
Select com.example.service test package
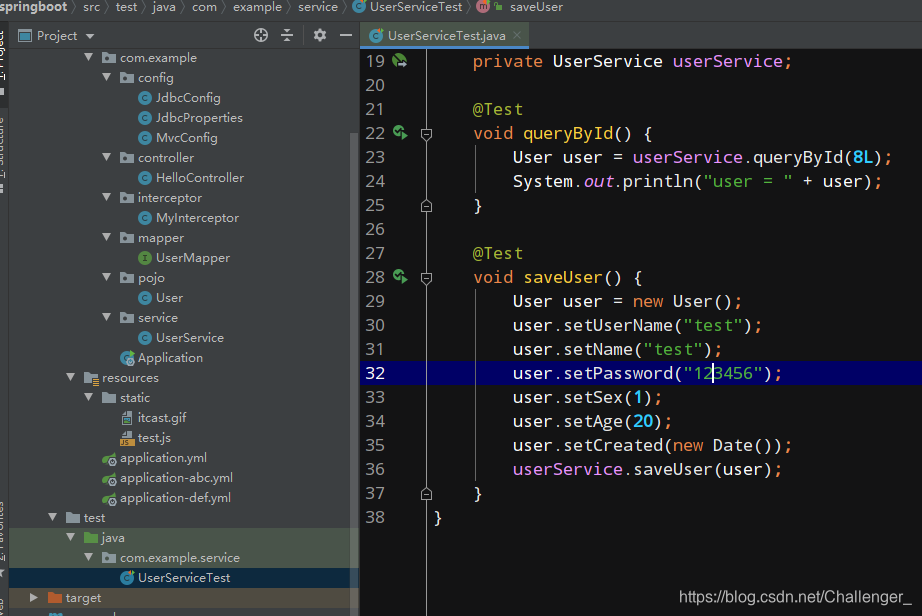coord(171,557)
